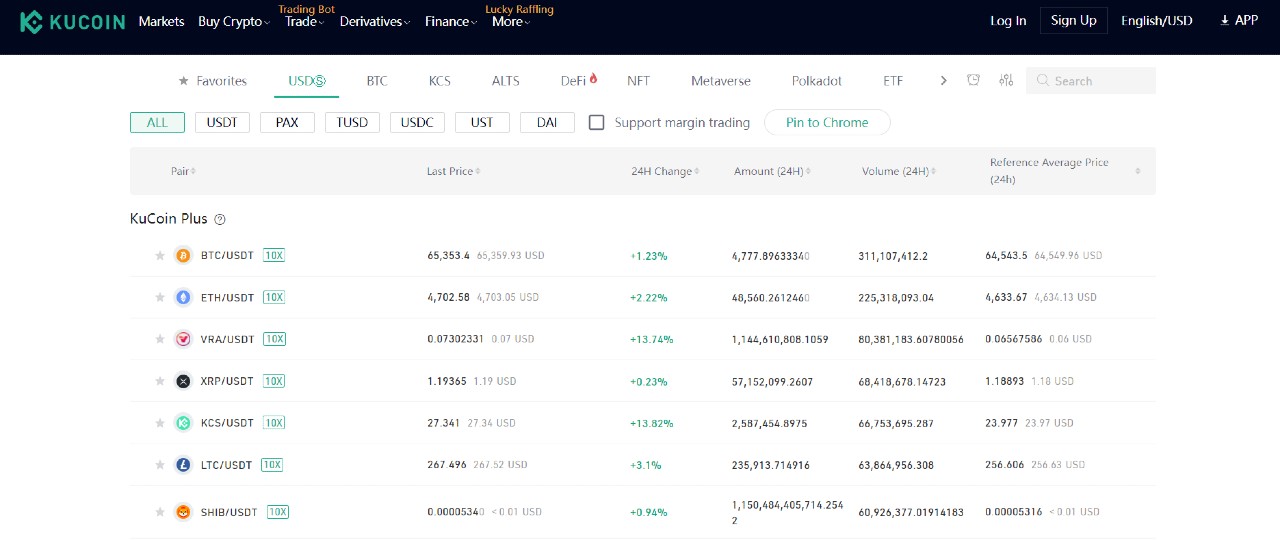This screenshot has height=540, width=1280.
Task: Favorite the LTC/USDT pair star
Action: [x=160, y=465]
